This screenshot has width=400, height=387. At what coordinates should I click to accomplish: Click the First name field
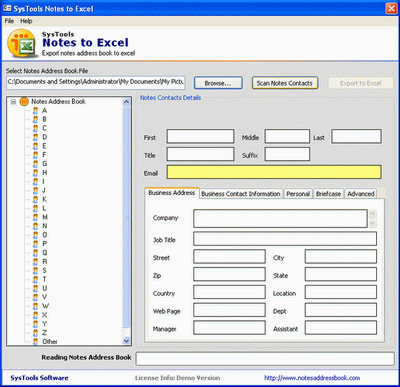[200, 136]
